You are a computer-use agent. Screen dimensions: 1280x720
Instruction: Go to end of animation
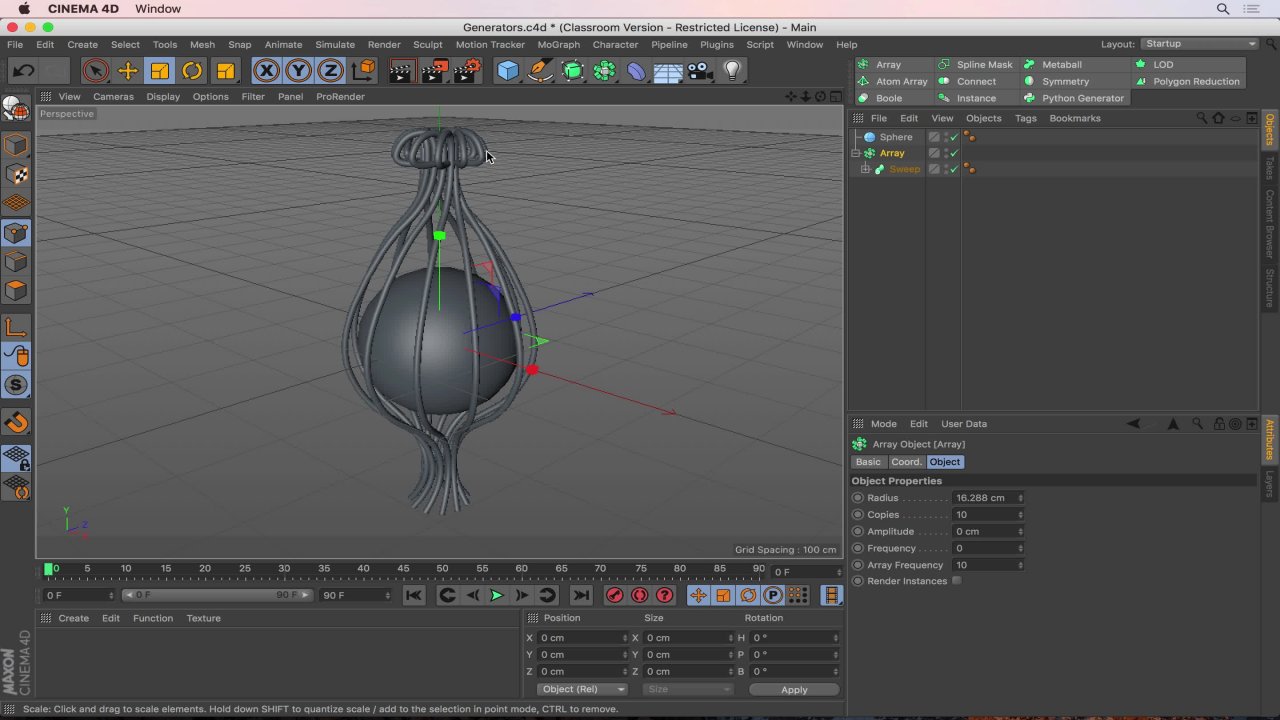(x=580, y=596)
